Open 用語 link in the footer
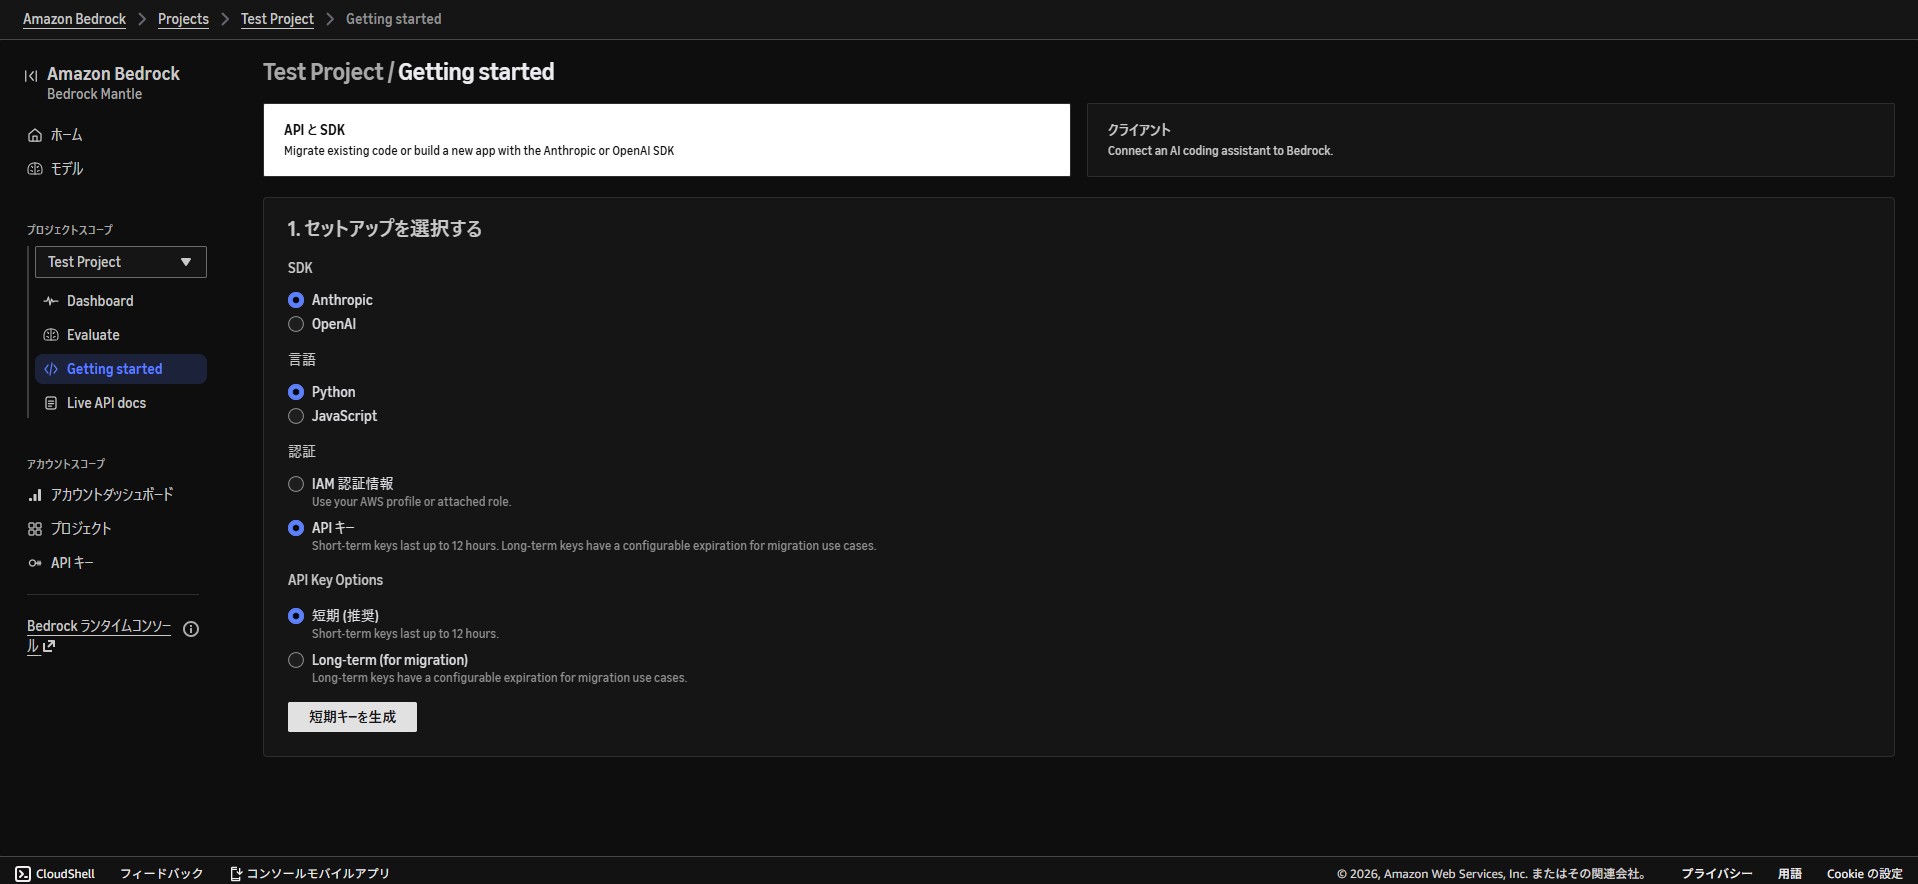The image size is (1918, 884). 1789,874
